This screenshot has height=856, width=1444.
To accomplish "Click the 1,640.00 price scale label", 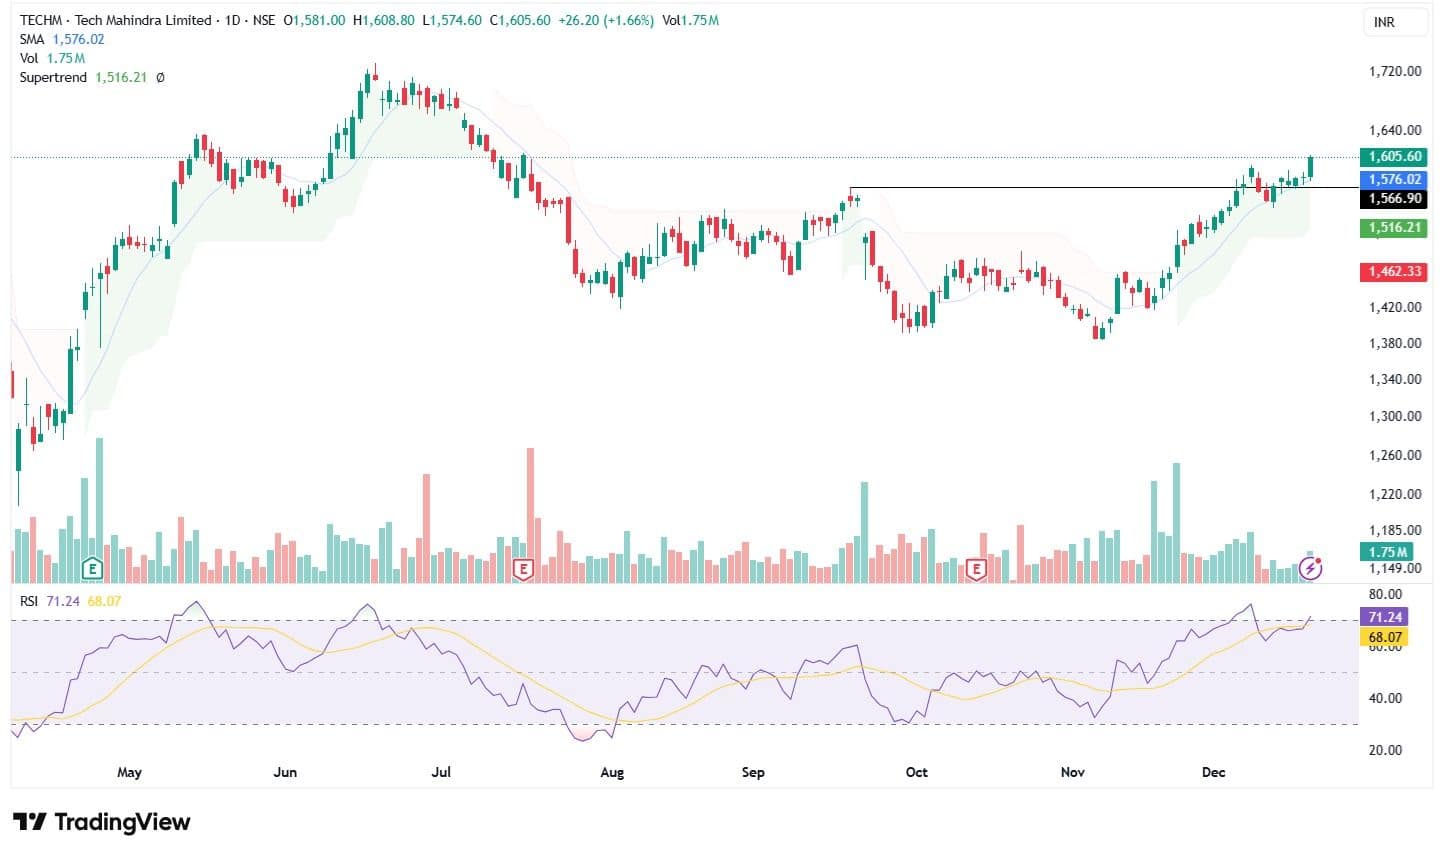I will click(1394, 130).
